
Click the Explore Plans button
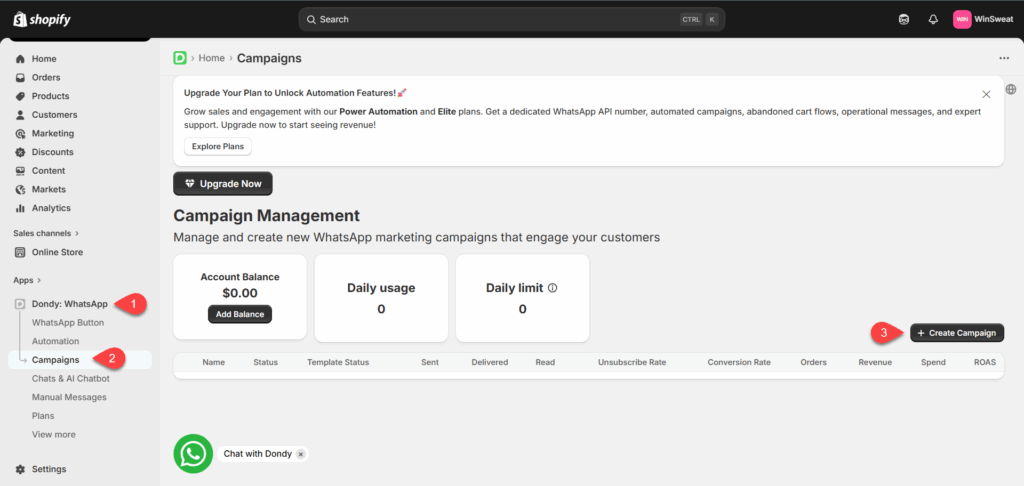(217, 147)
